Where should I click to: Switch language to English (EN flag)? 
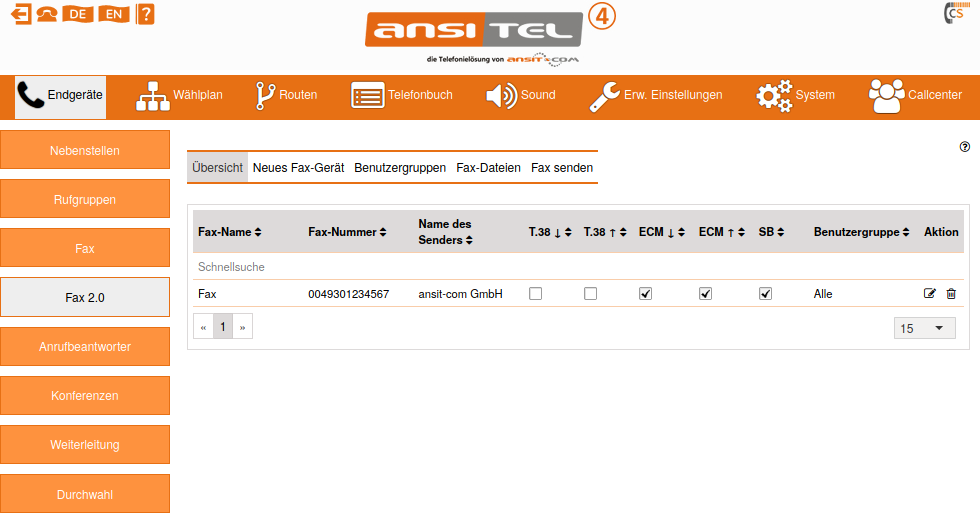115,14
